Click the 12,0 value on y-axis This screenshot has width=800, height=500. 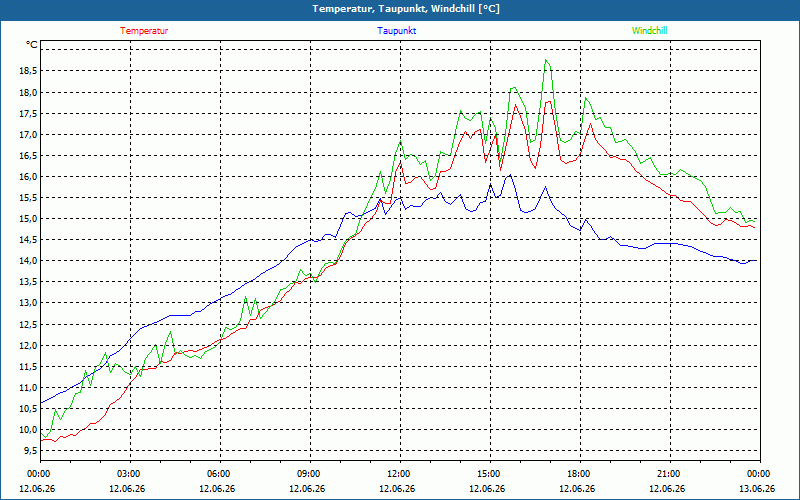click(28, 345)
